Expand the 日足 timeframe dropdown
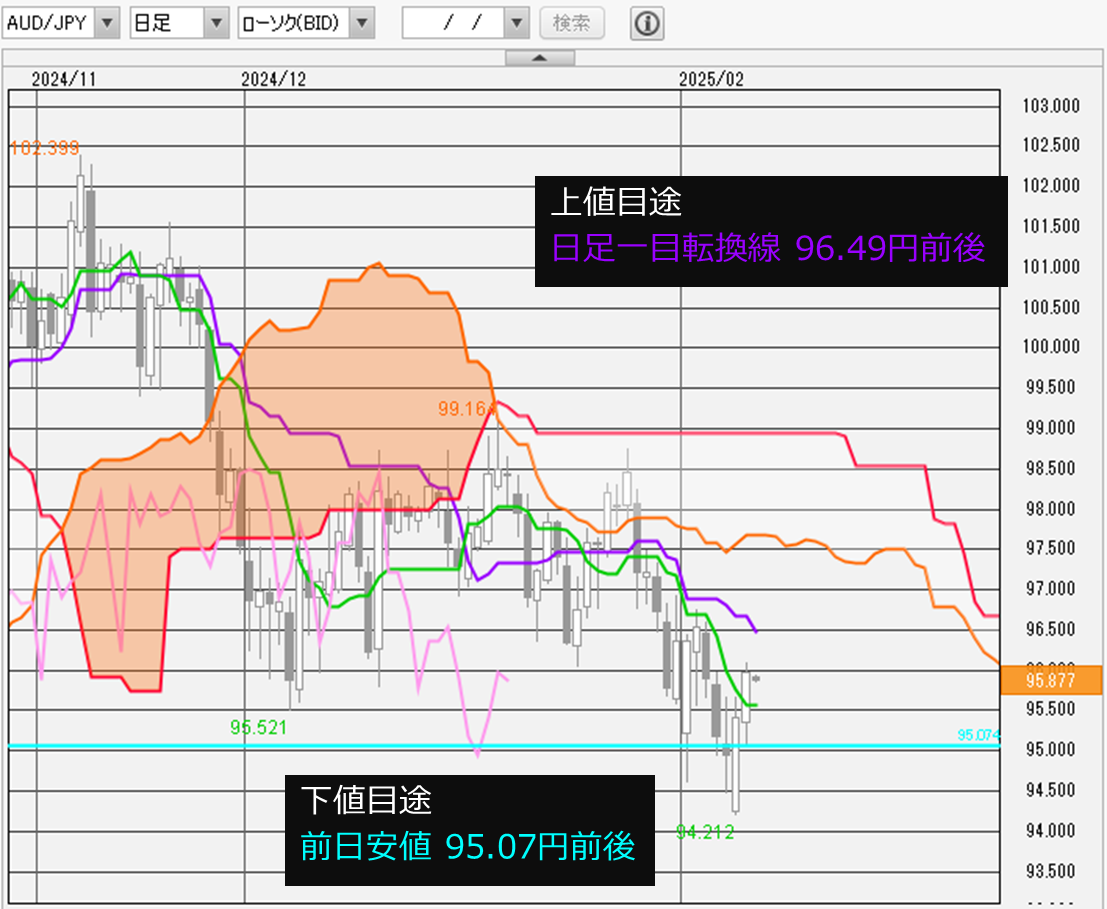This screenshot has width=1107, height=909. (x=216, y=23)
